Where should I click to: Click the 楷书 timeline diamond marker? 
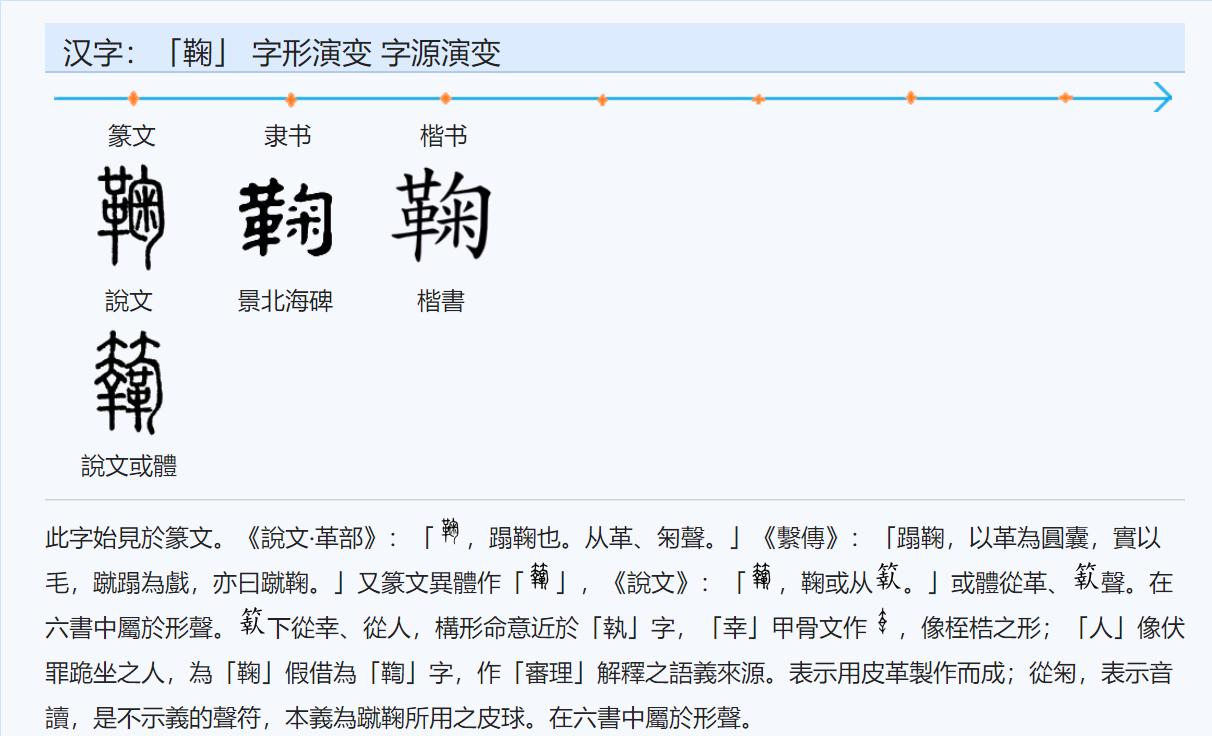[444, 98]
